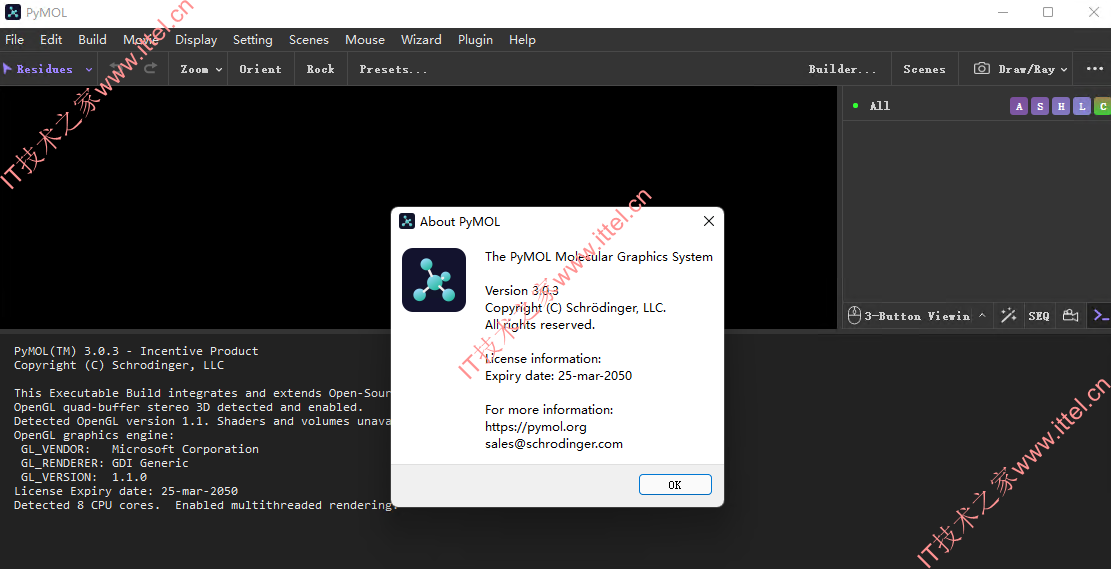Open the A (Action) menu for All
The image size is (1111, 569).
click(1019, 106)
